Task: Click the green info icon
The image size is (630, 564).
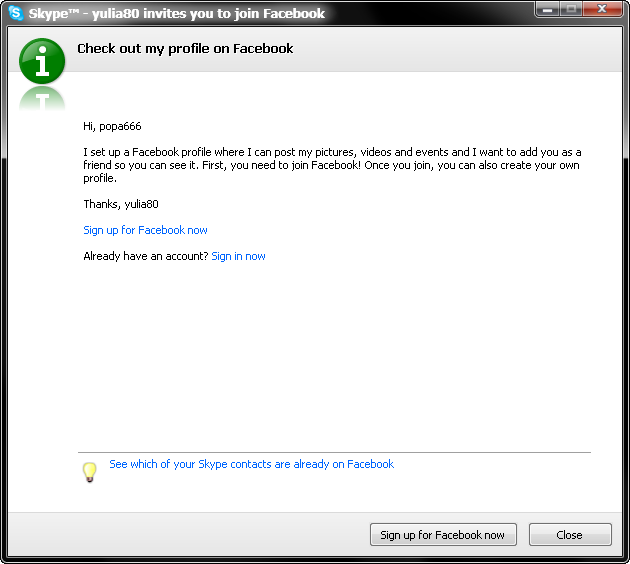Action: pyautogui.click(x=42, y=61)
